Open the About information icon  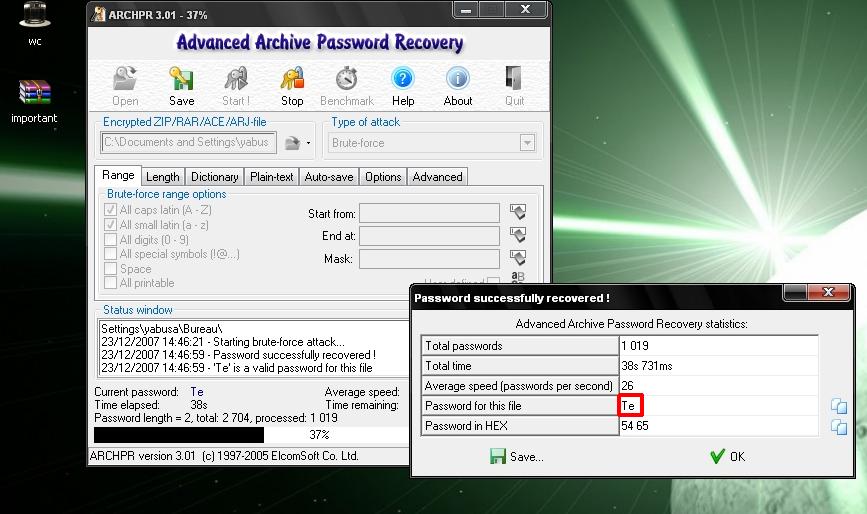(458, 78)
